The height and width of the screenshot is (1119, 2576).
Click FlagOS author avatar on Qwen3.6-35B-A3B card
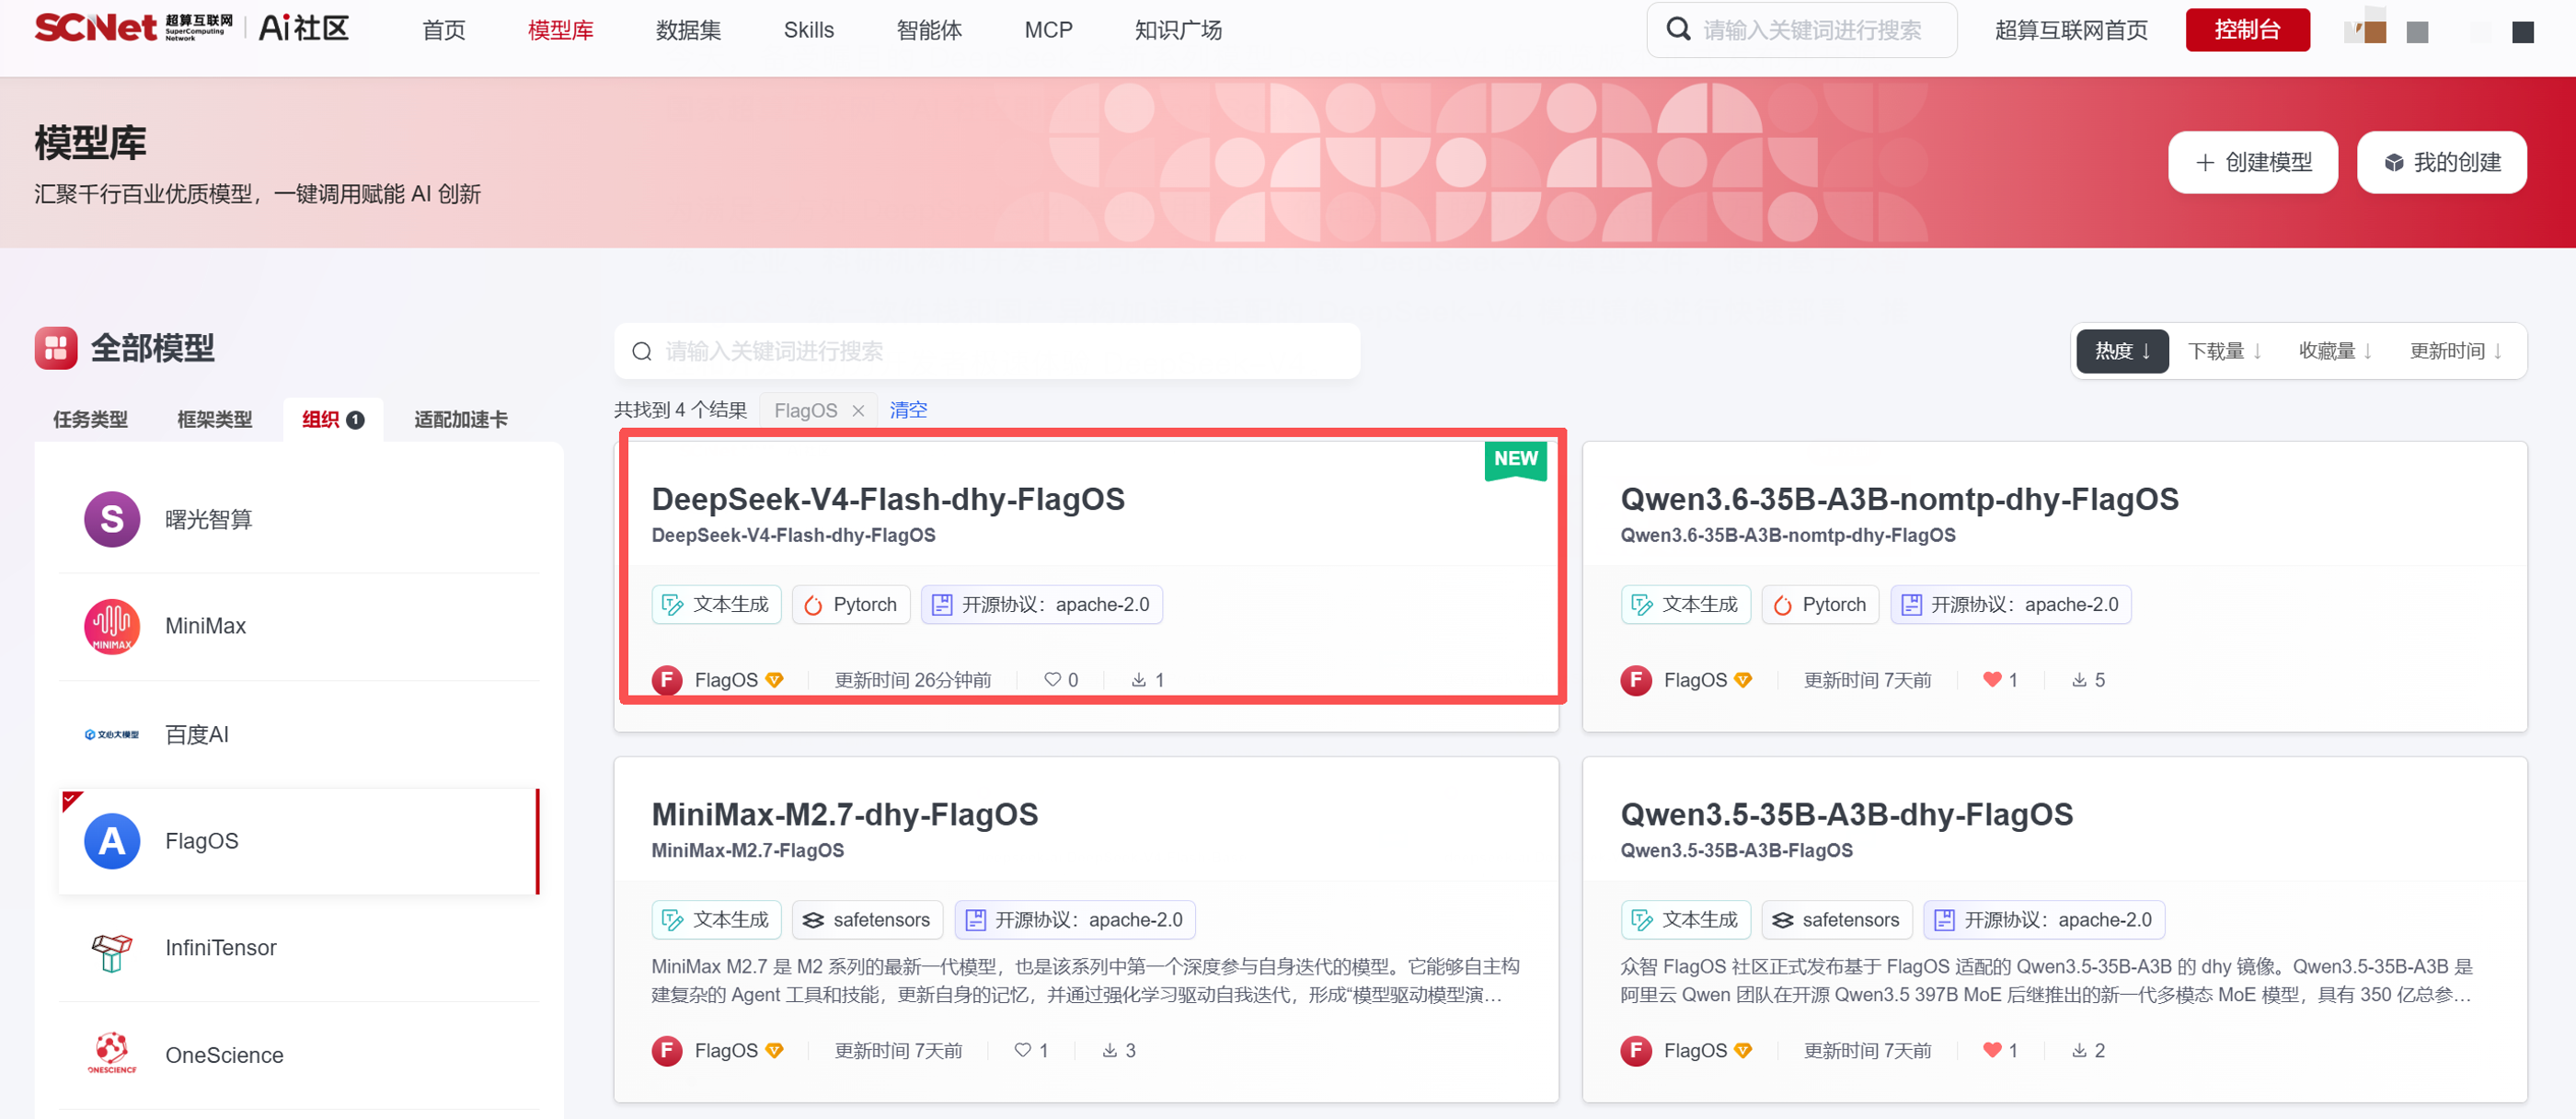pos(1636,680)
